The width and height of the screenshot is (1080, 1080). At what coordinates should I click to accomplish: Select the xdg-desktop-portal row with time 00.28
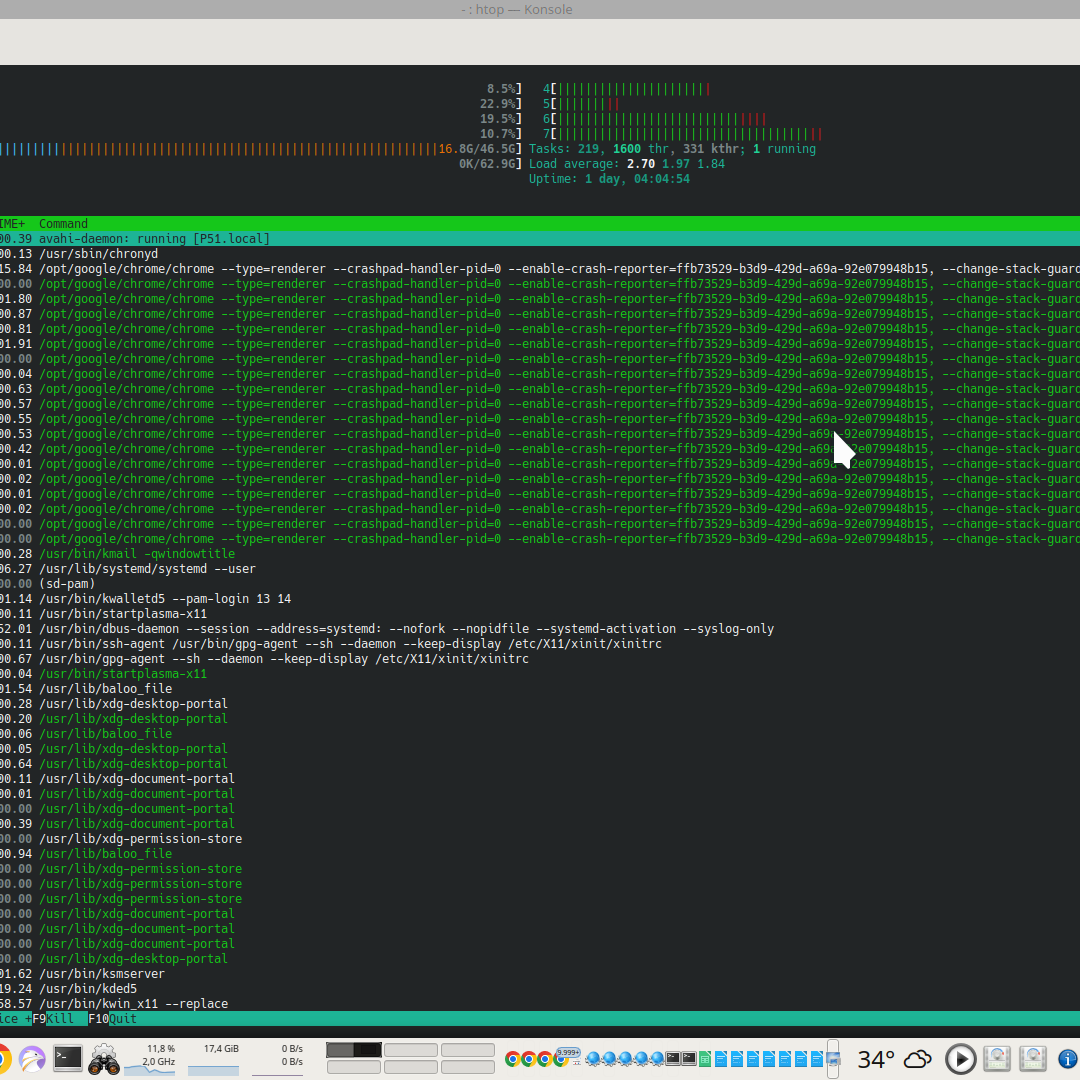(x=540, y=704)
